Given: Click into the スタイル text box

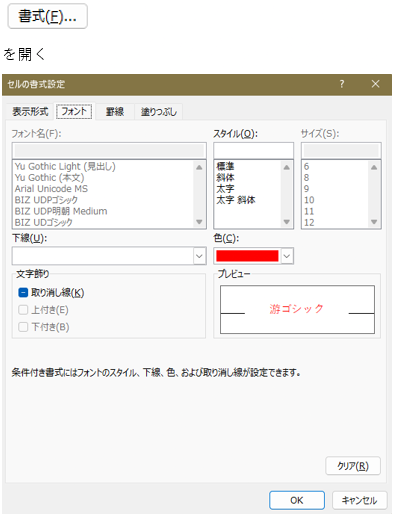Looking at the screenshot, I should [253, 151].
